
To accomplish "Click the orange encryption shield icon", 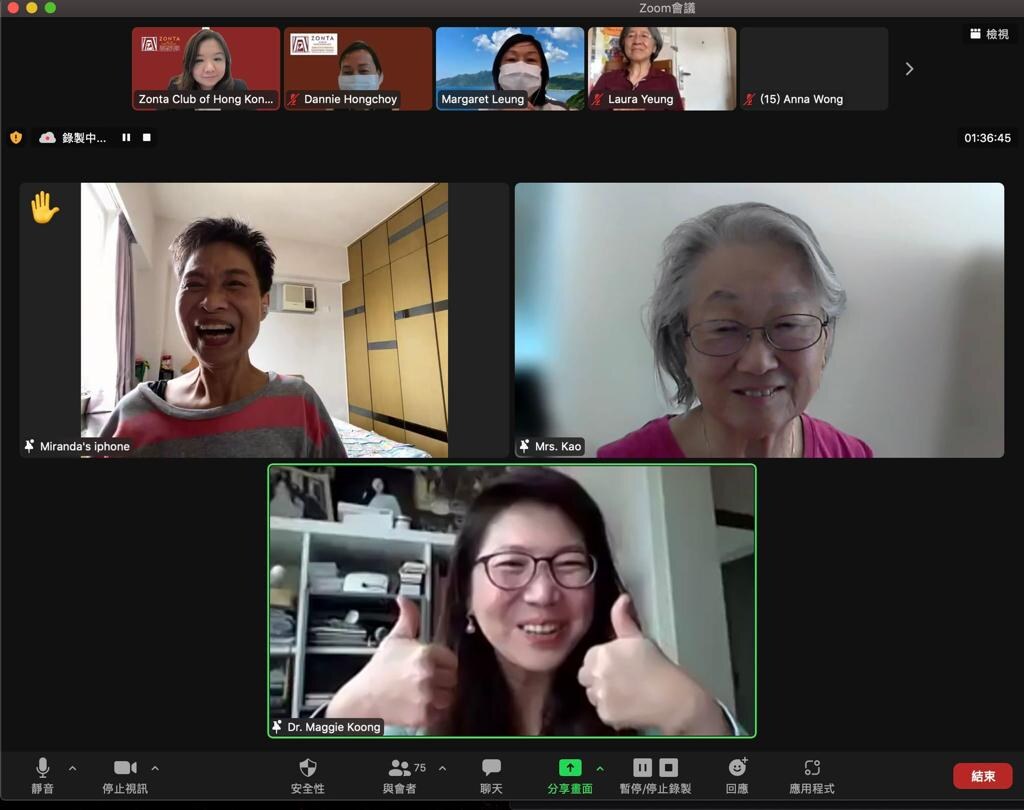I will pos(16,138).
